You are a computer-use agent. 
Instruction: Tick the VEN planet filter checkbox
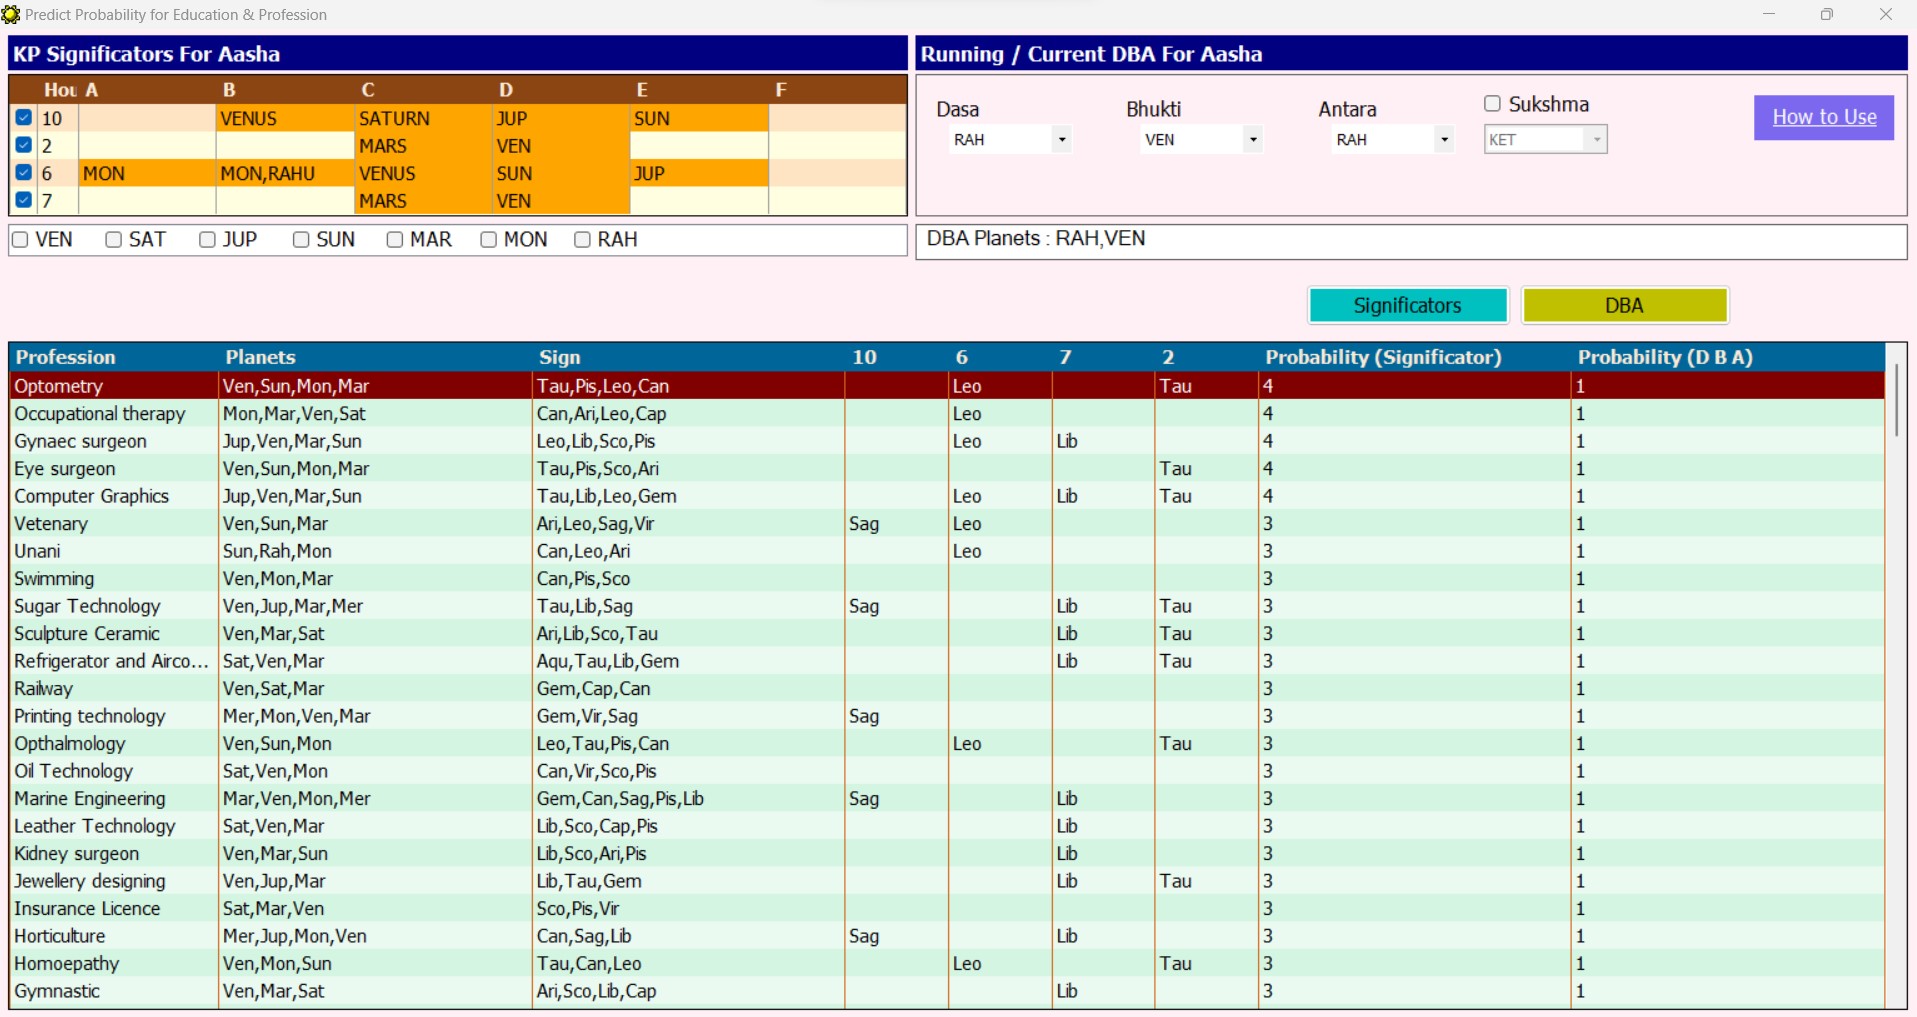coord(20,240)
